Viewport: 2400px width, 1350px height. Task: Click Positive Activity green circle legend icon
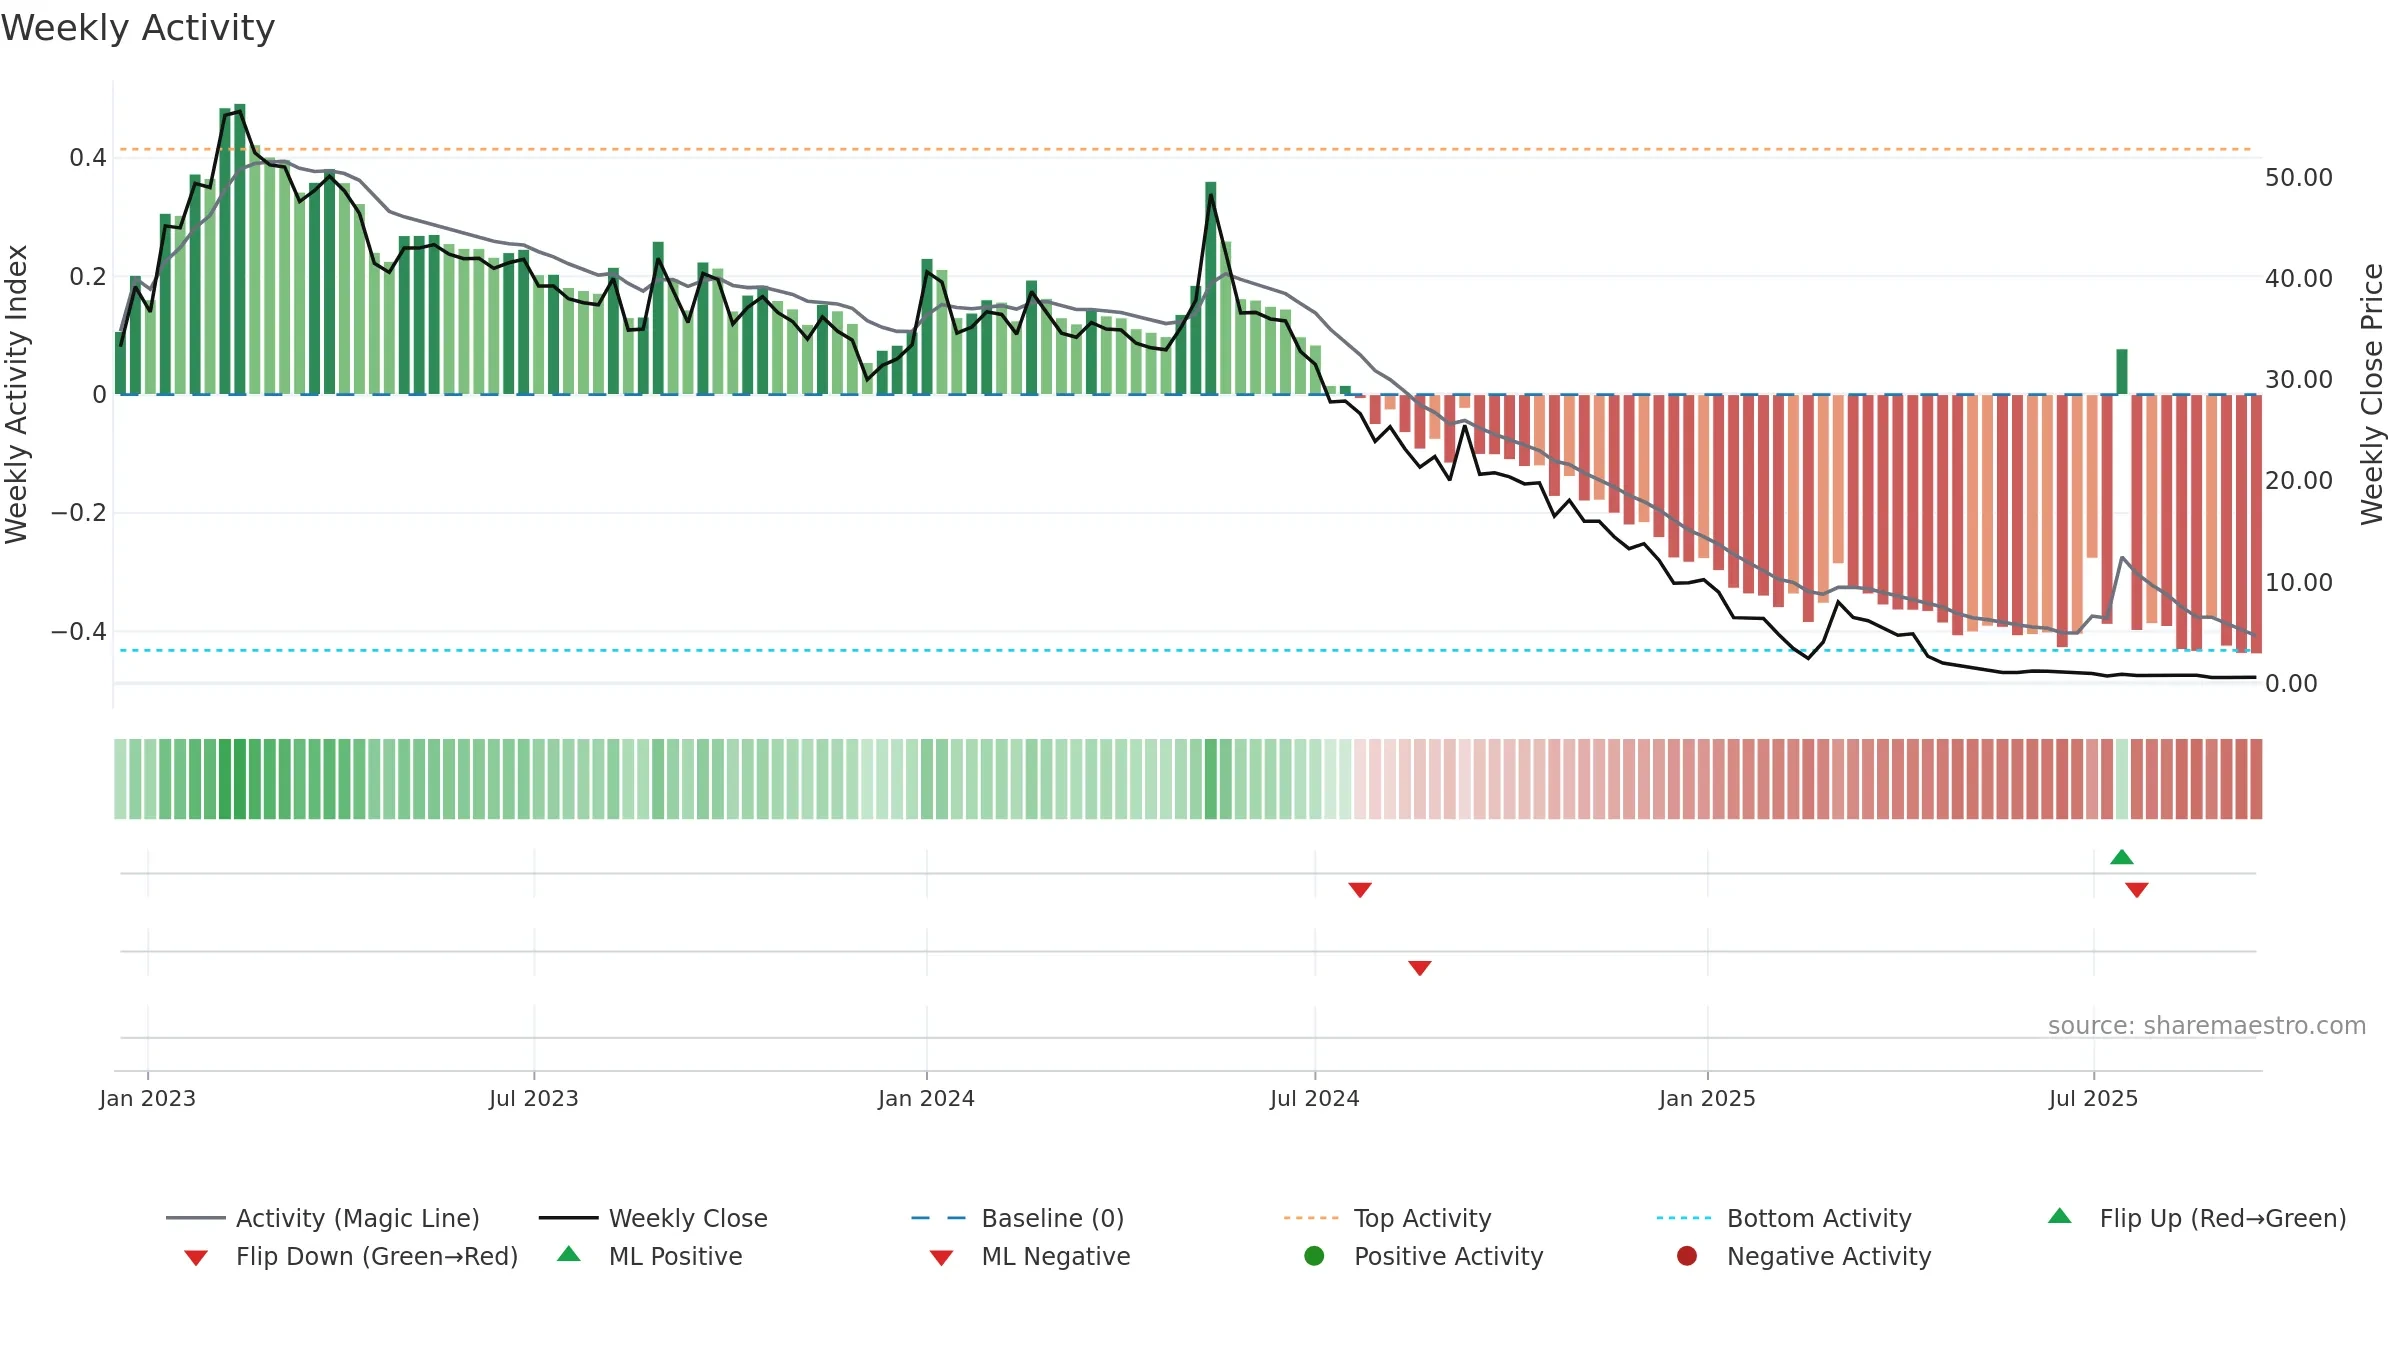(1314, 1256)
